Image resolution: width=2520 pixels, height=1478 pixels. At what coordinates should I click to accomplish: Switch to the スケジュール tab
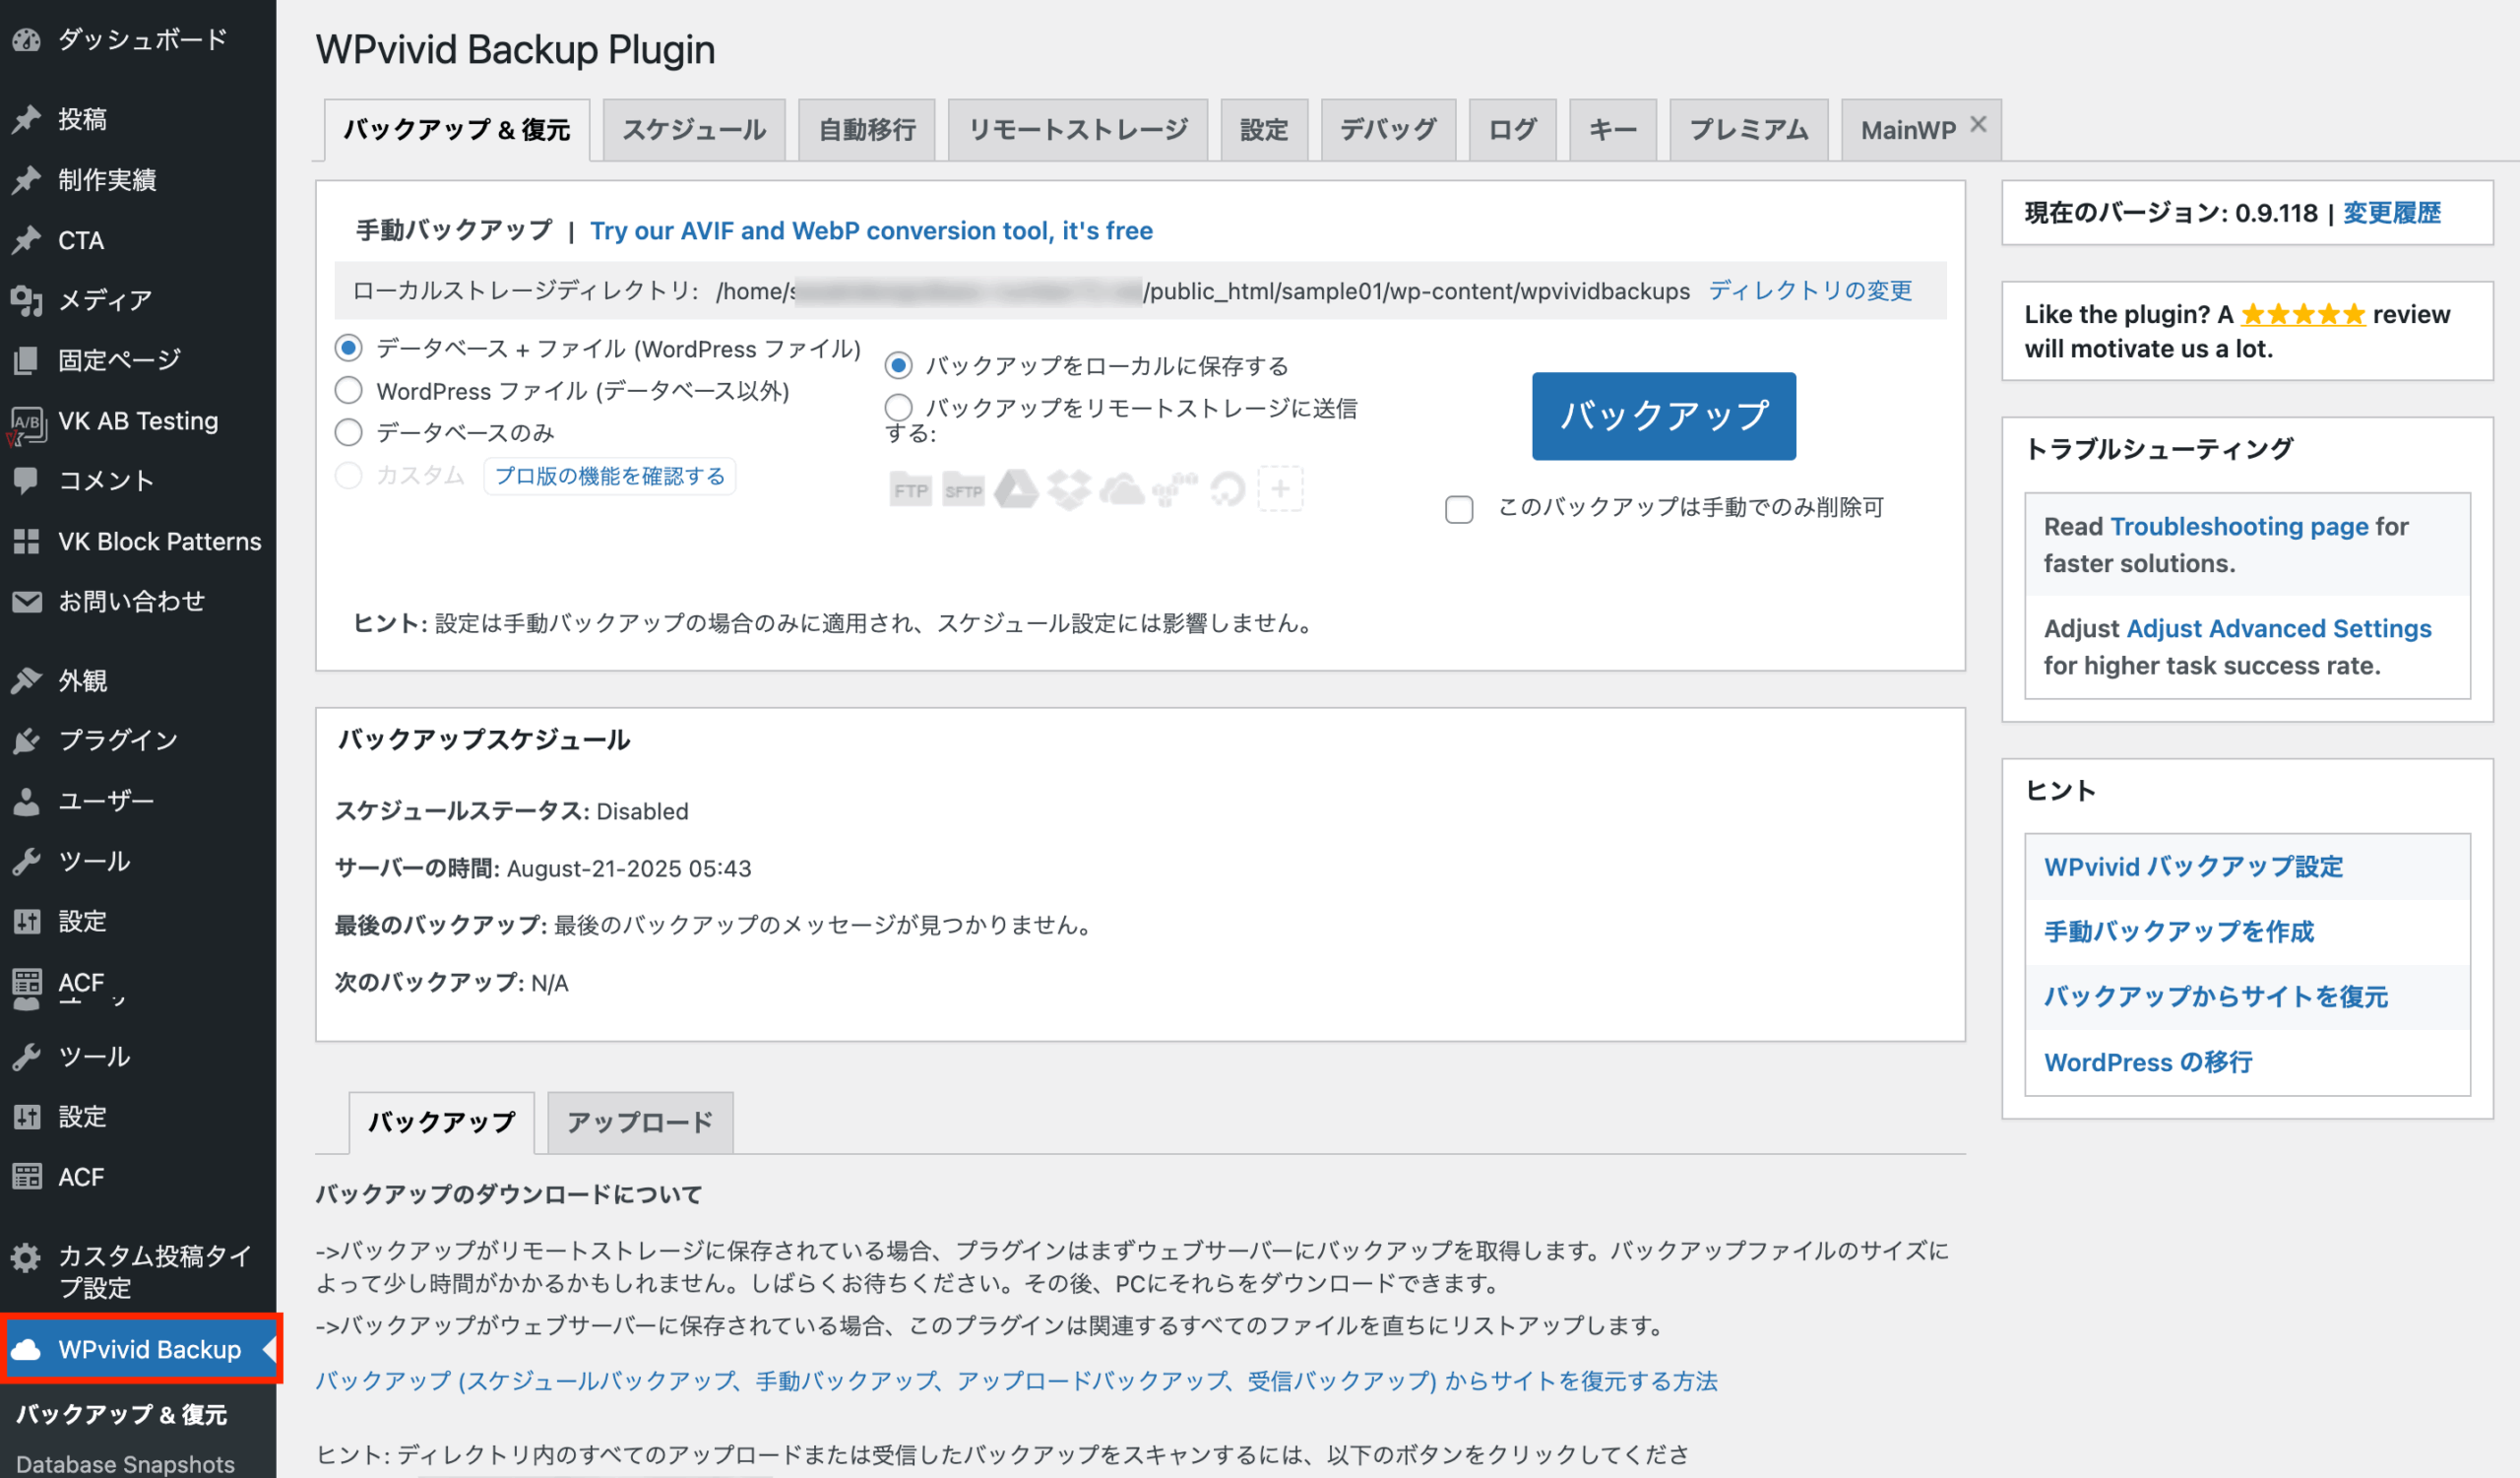click(x=694, y=130)
